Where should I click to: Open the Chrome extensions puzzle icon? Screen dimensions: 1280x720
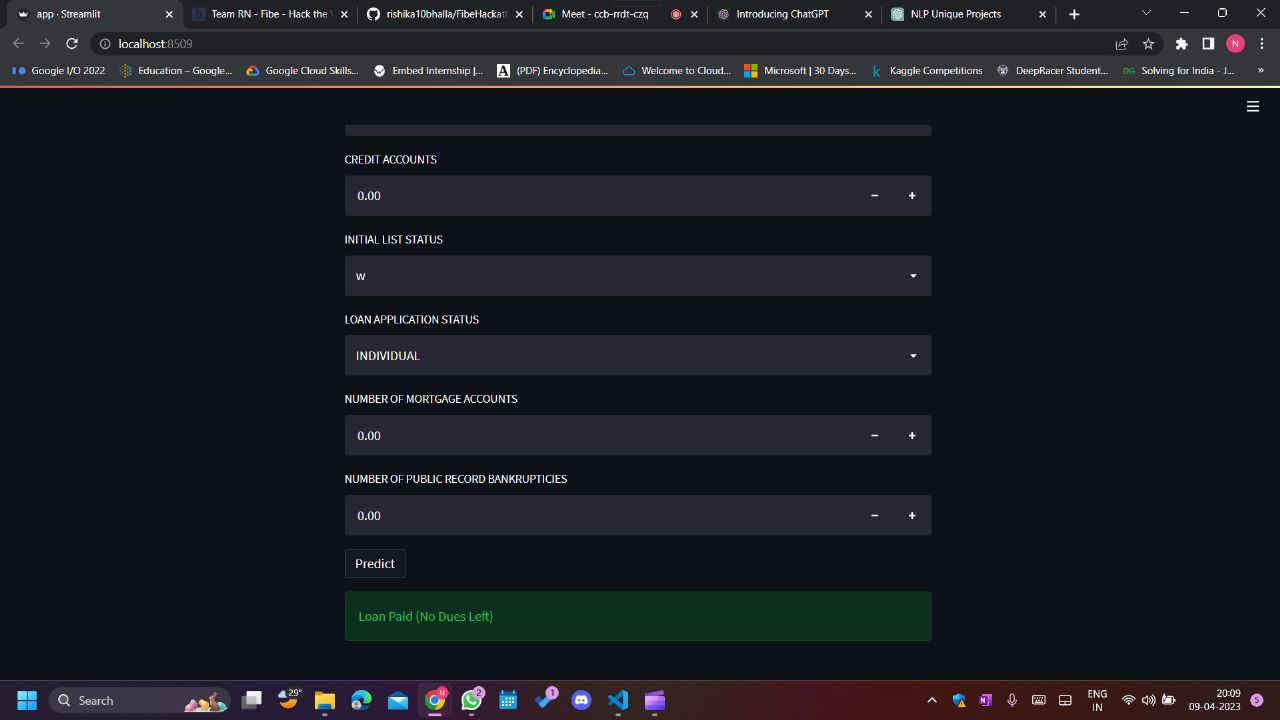1181,44
